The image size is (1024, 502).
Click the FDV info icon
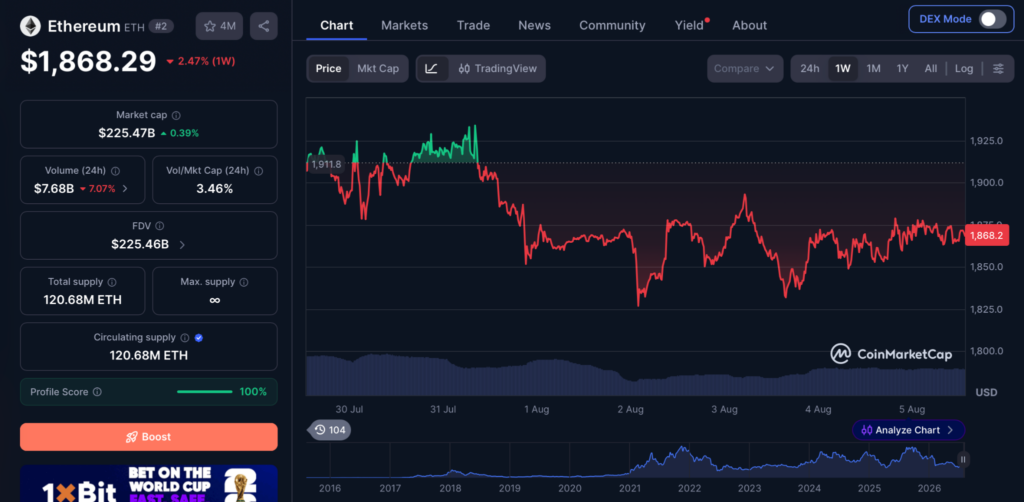tap(160, 226)
